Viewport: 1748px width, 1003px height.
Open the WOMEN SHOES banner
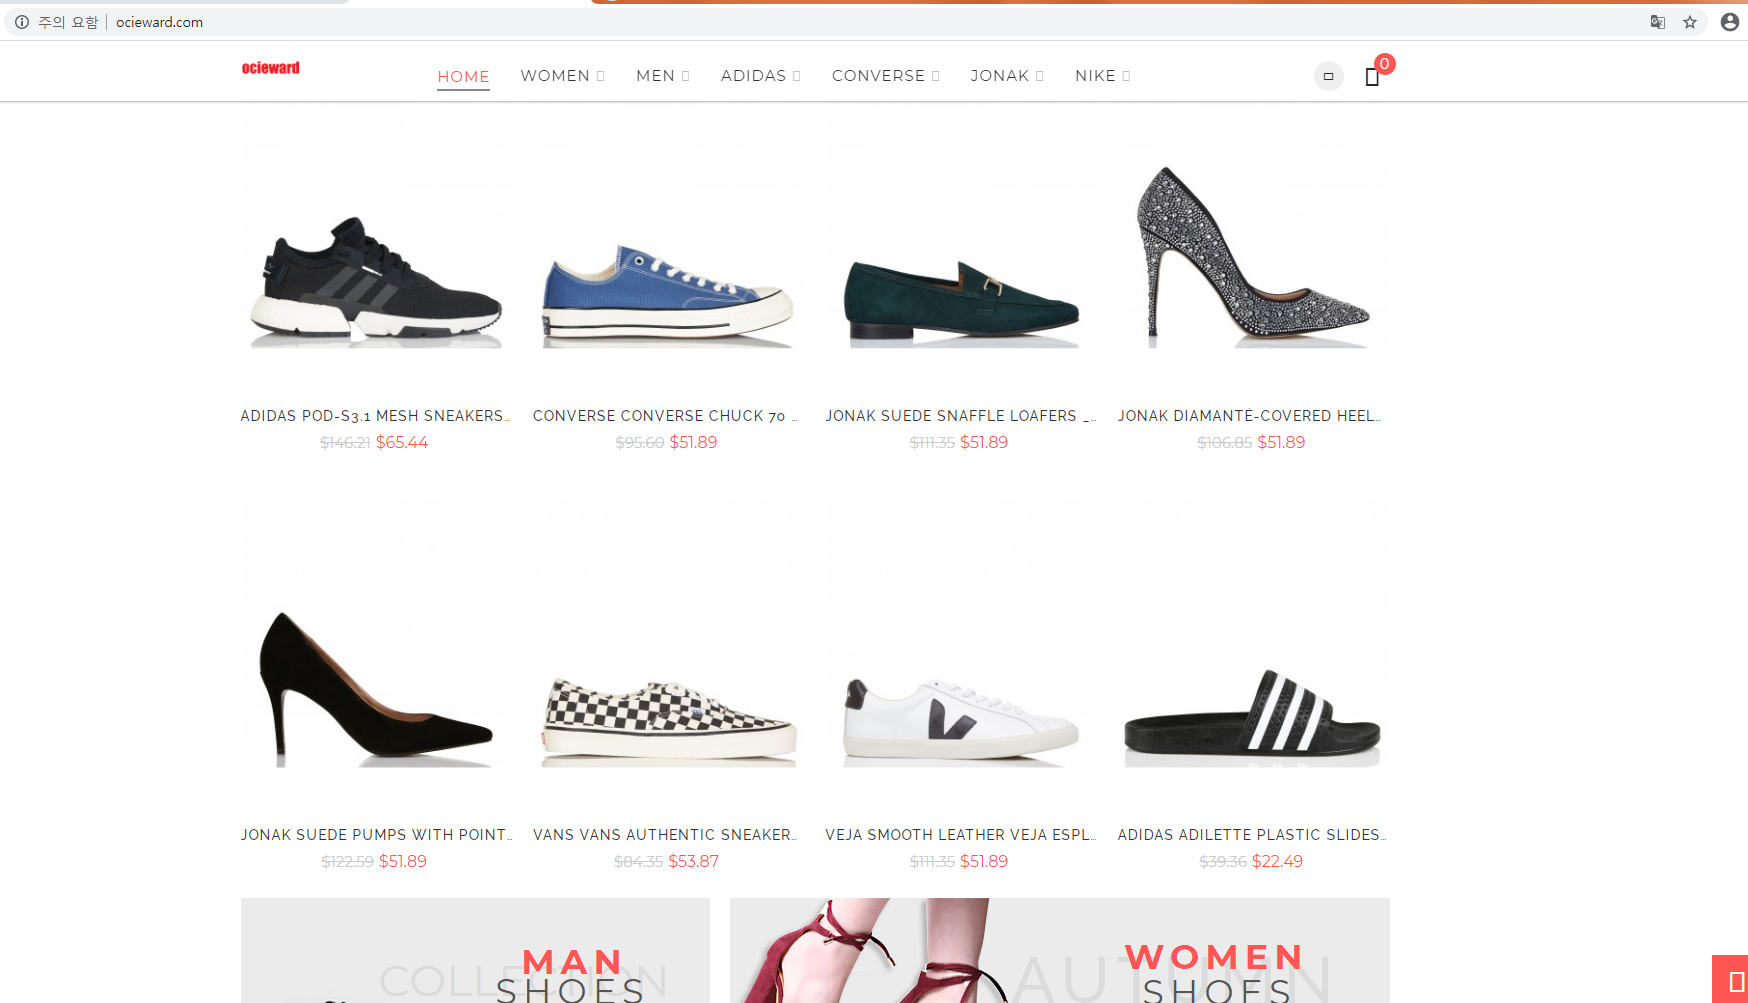coord(1060,950)
